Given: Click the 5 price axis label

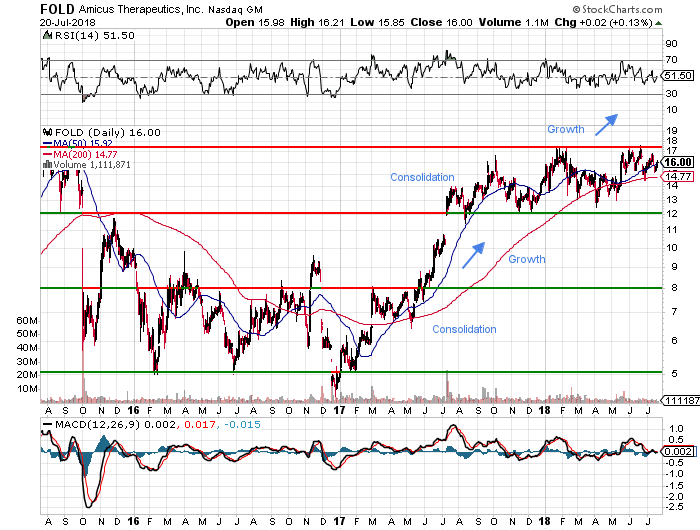Looking at the screenshot, I should (674, 373).
